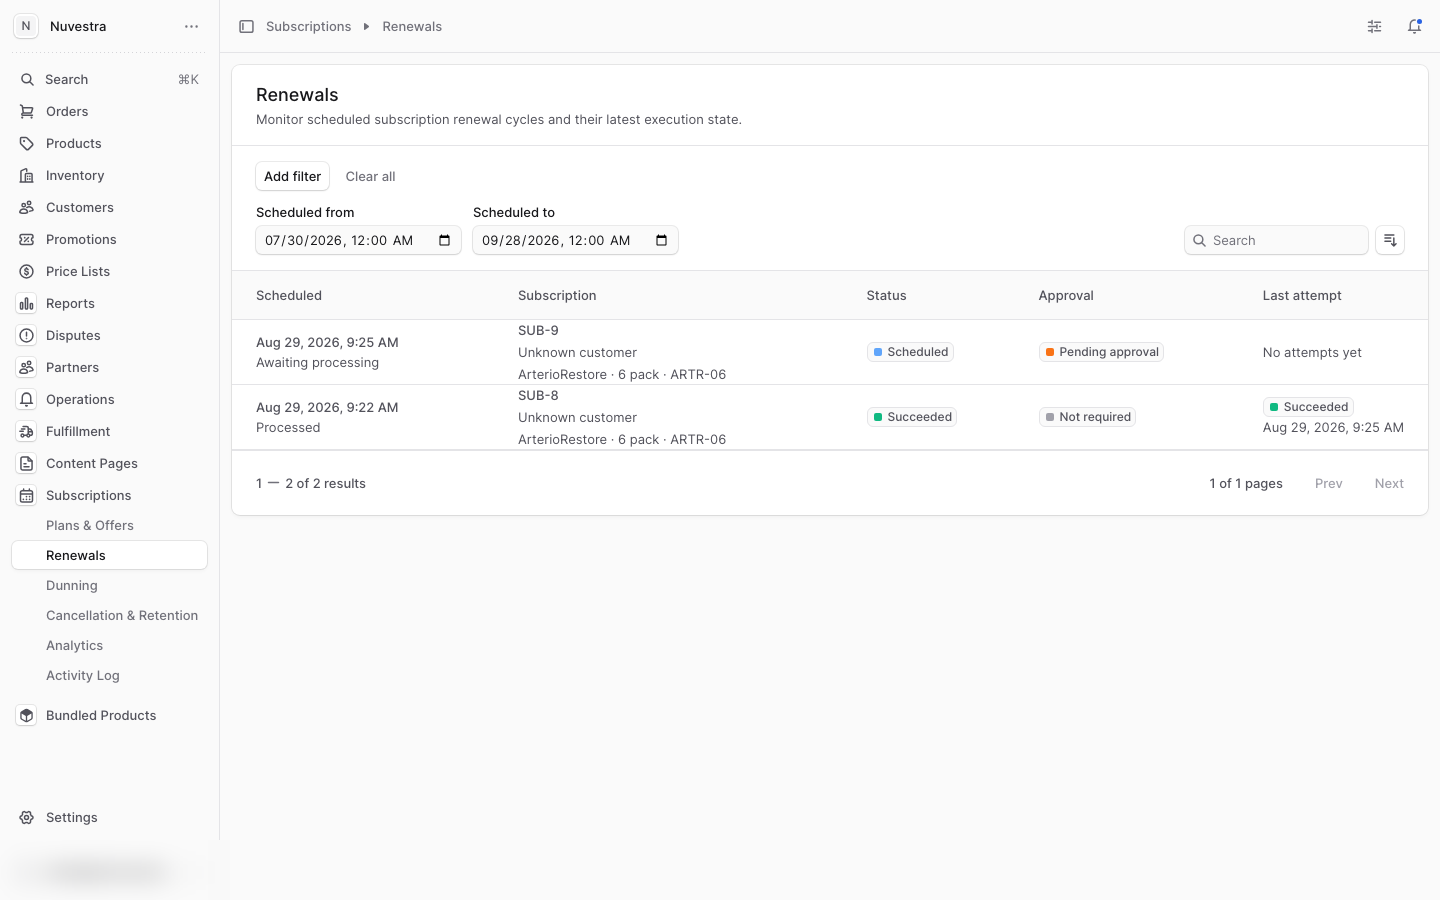Click the Renewals breadcrumb
The width and height of the screenshot is (1440, 900).
pos(412,26)
